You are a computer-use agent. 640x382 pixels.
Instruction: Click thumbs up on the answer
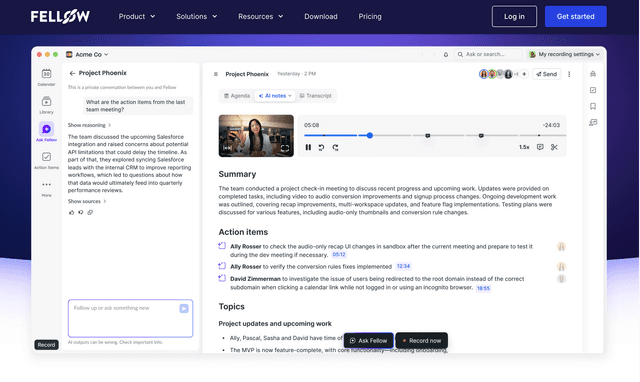[x=71, y=212]
